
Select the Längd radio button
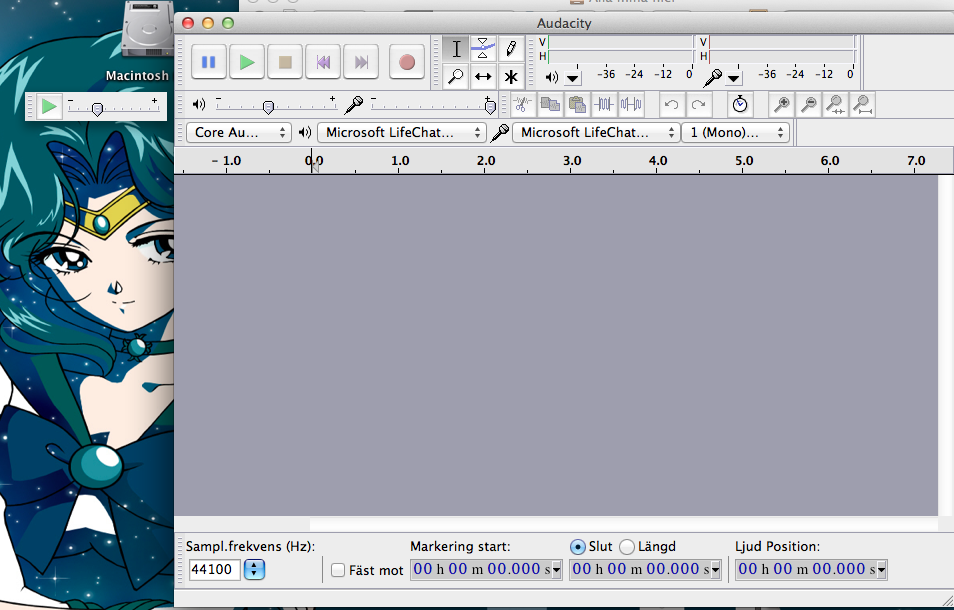[x=627, y=547]
